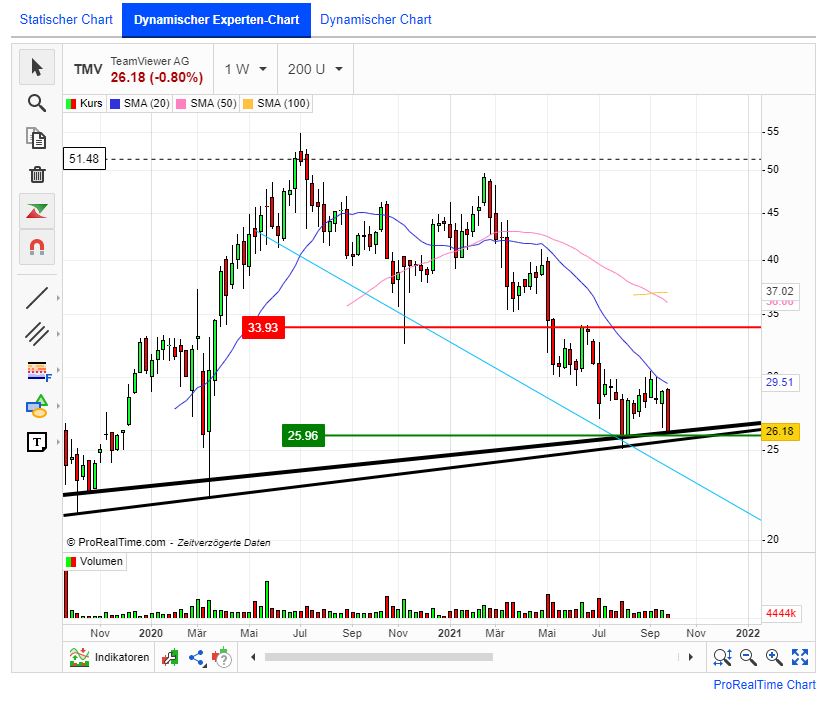Click the yellow 26.18 price tag

pyautogui.click(x=780, y=431)
